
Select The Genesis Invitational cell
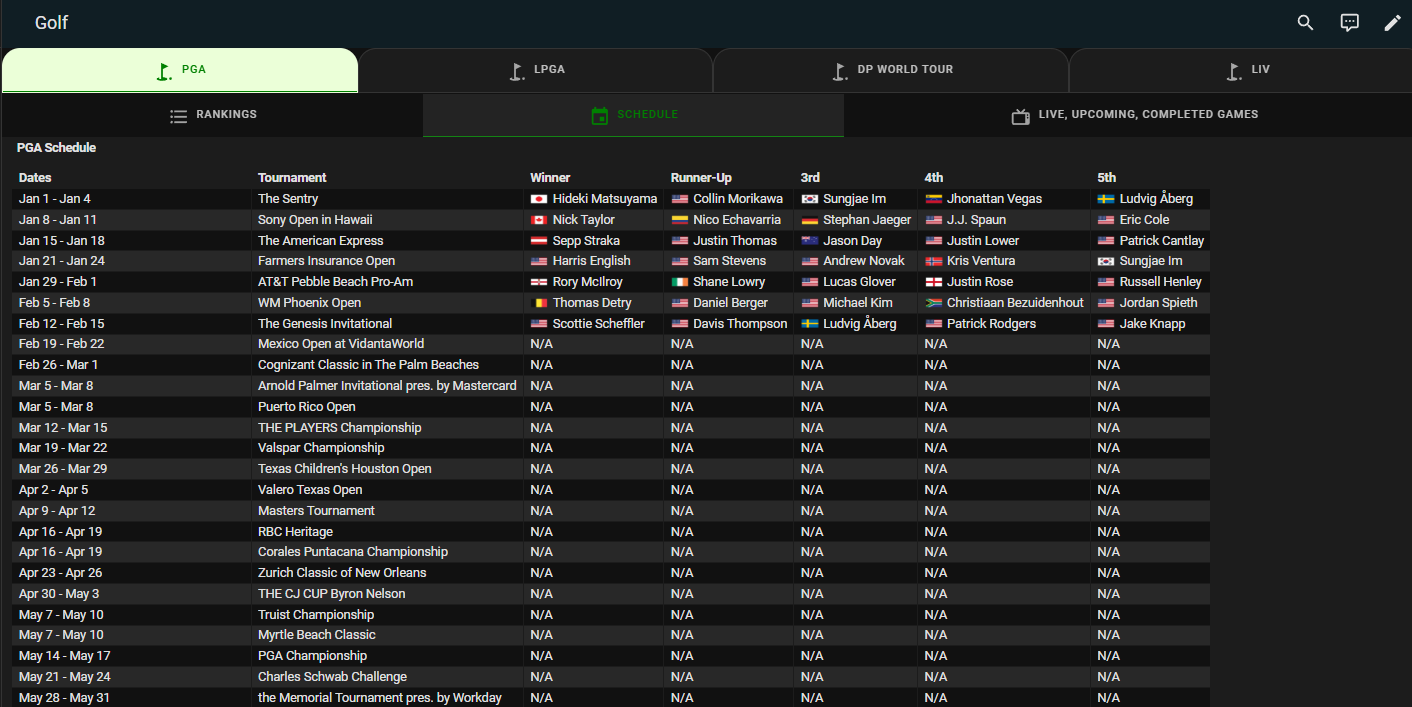click(387, 324)
